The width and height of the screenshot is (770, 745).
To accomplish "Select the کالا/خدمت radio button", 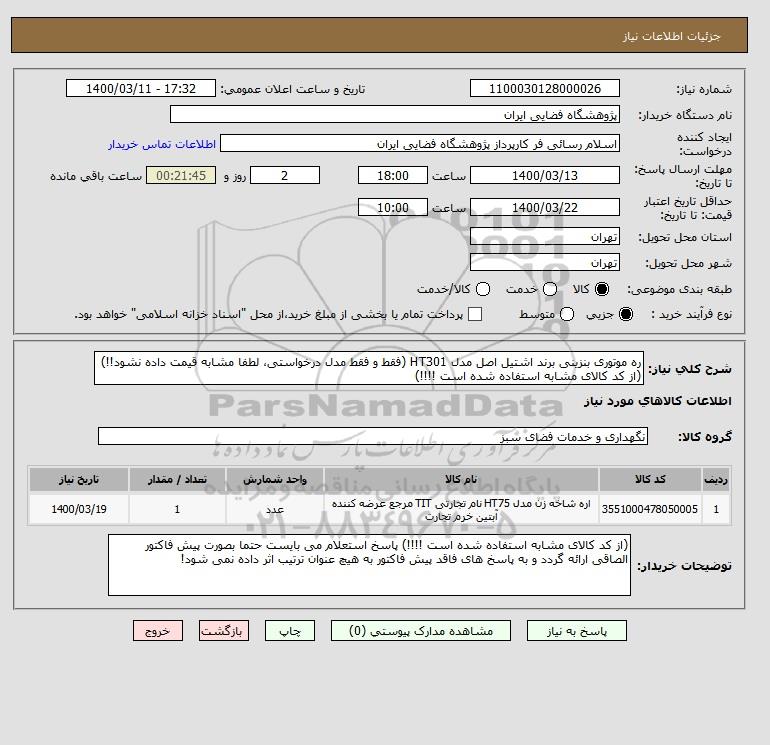I will click(483, 289).
